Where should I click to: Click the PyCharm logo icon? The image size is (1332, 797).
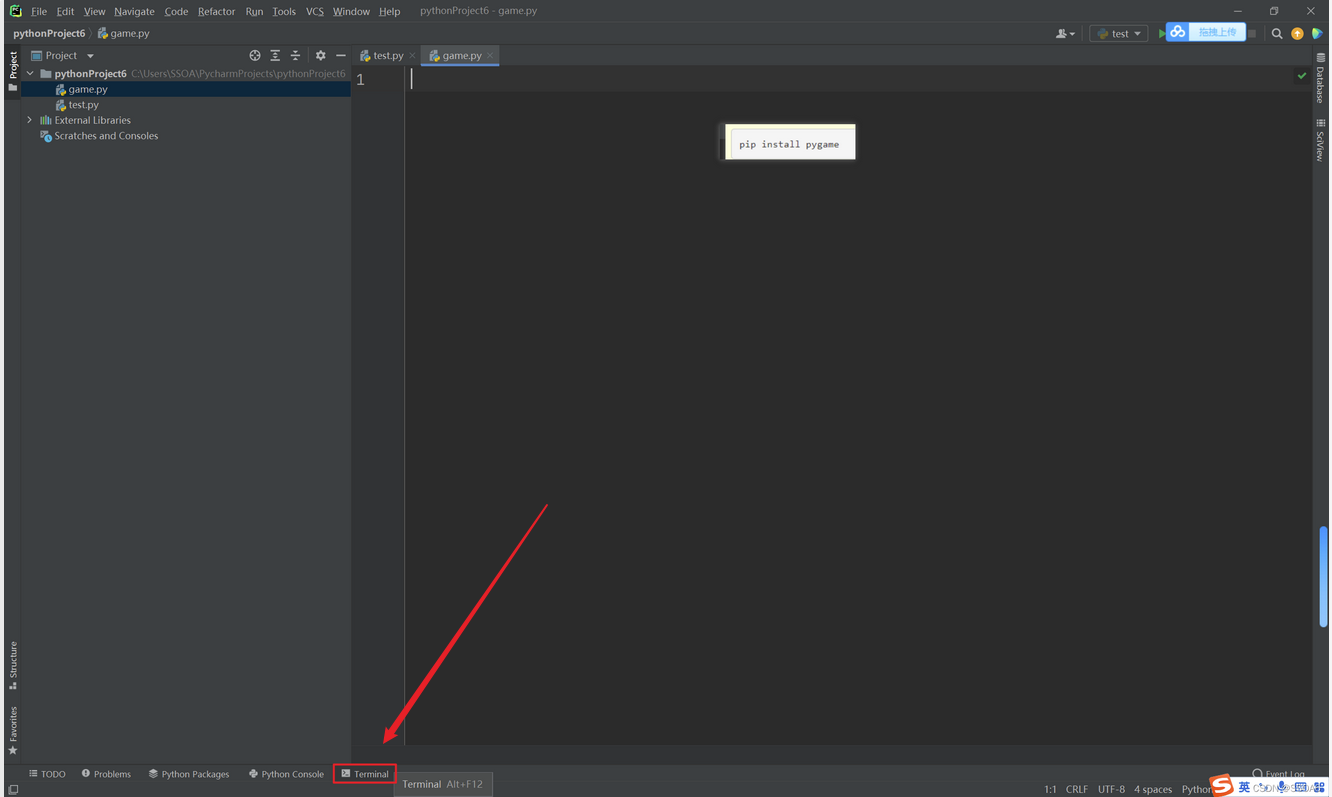click(15, 11)
